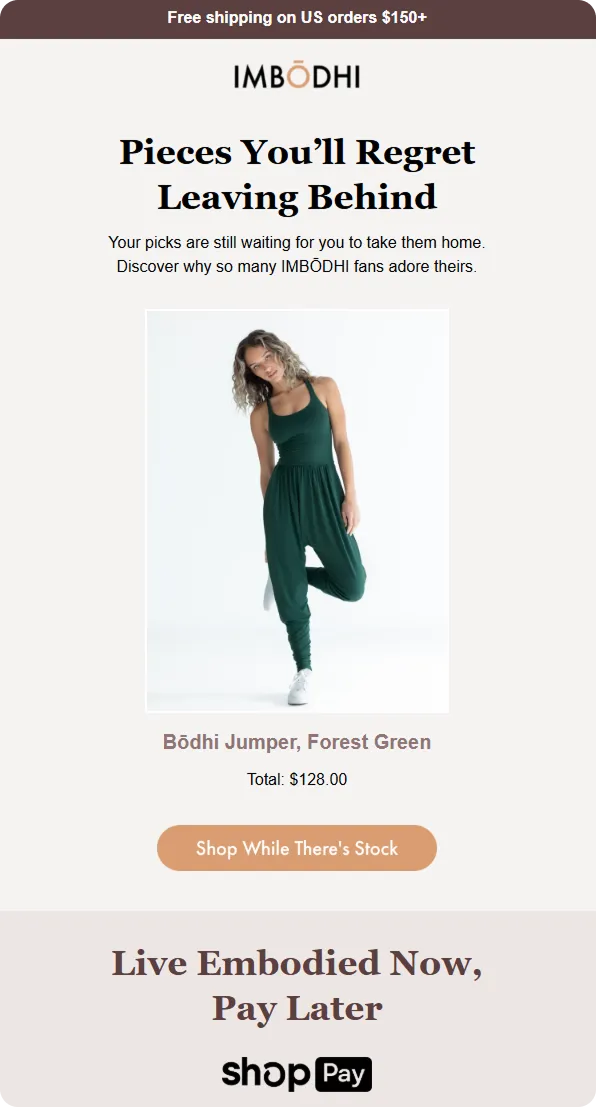Click the orange Ō letter in the logo
Screen dimensions: 596x1107
pos(299,76)
